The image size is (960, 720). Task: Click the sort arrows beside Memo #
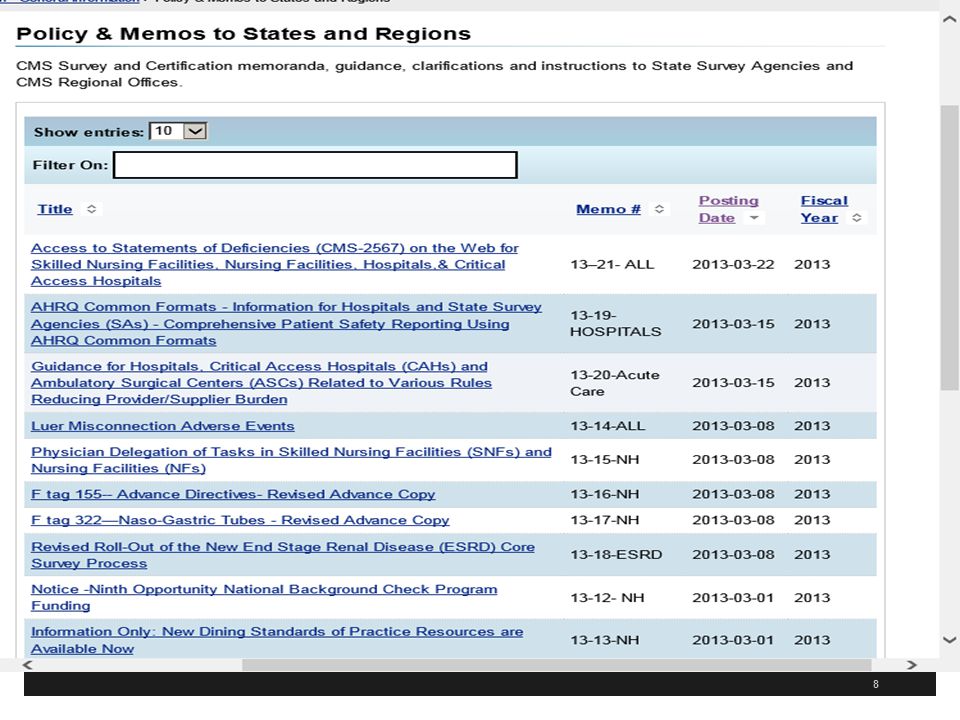[x=659, y=209]
